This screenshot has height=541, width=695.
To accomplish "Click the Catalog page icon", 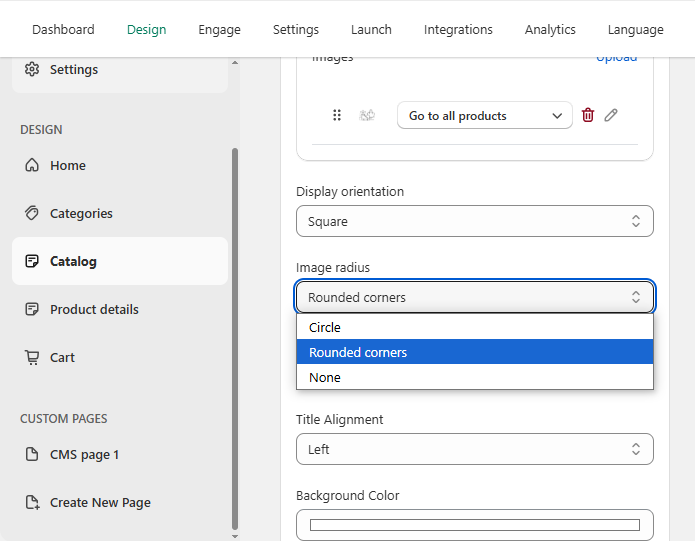I will click(32, 261).
